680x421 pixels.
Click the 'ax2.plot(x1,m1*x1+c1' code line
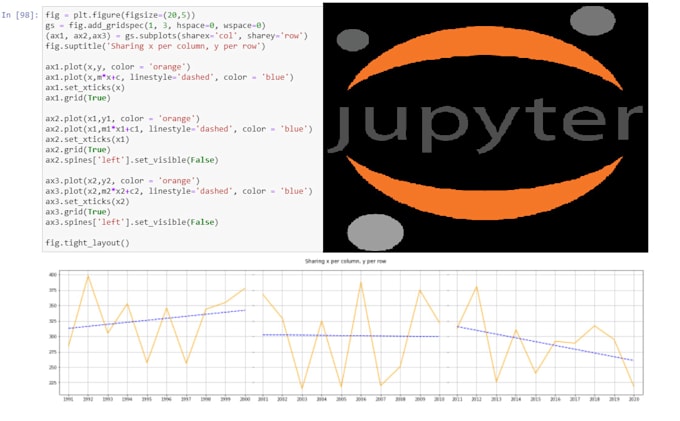179,129
